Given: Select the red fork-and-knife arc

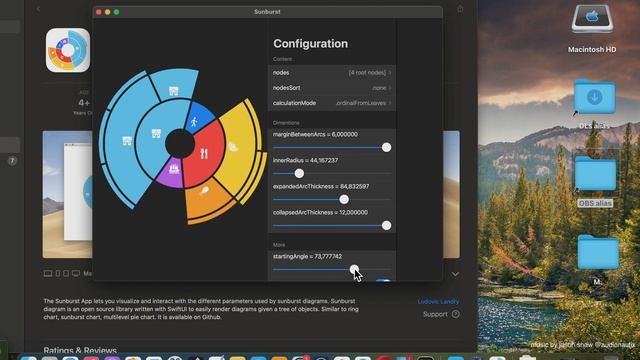Looking at the screenshot, I should [x=206, y=153].
